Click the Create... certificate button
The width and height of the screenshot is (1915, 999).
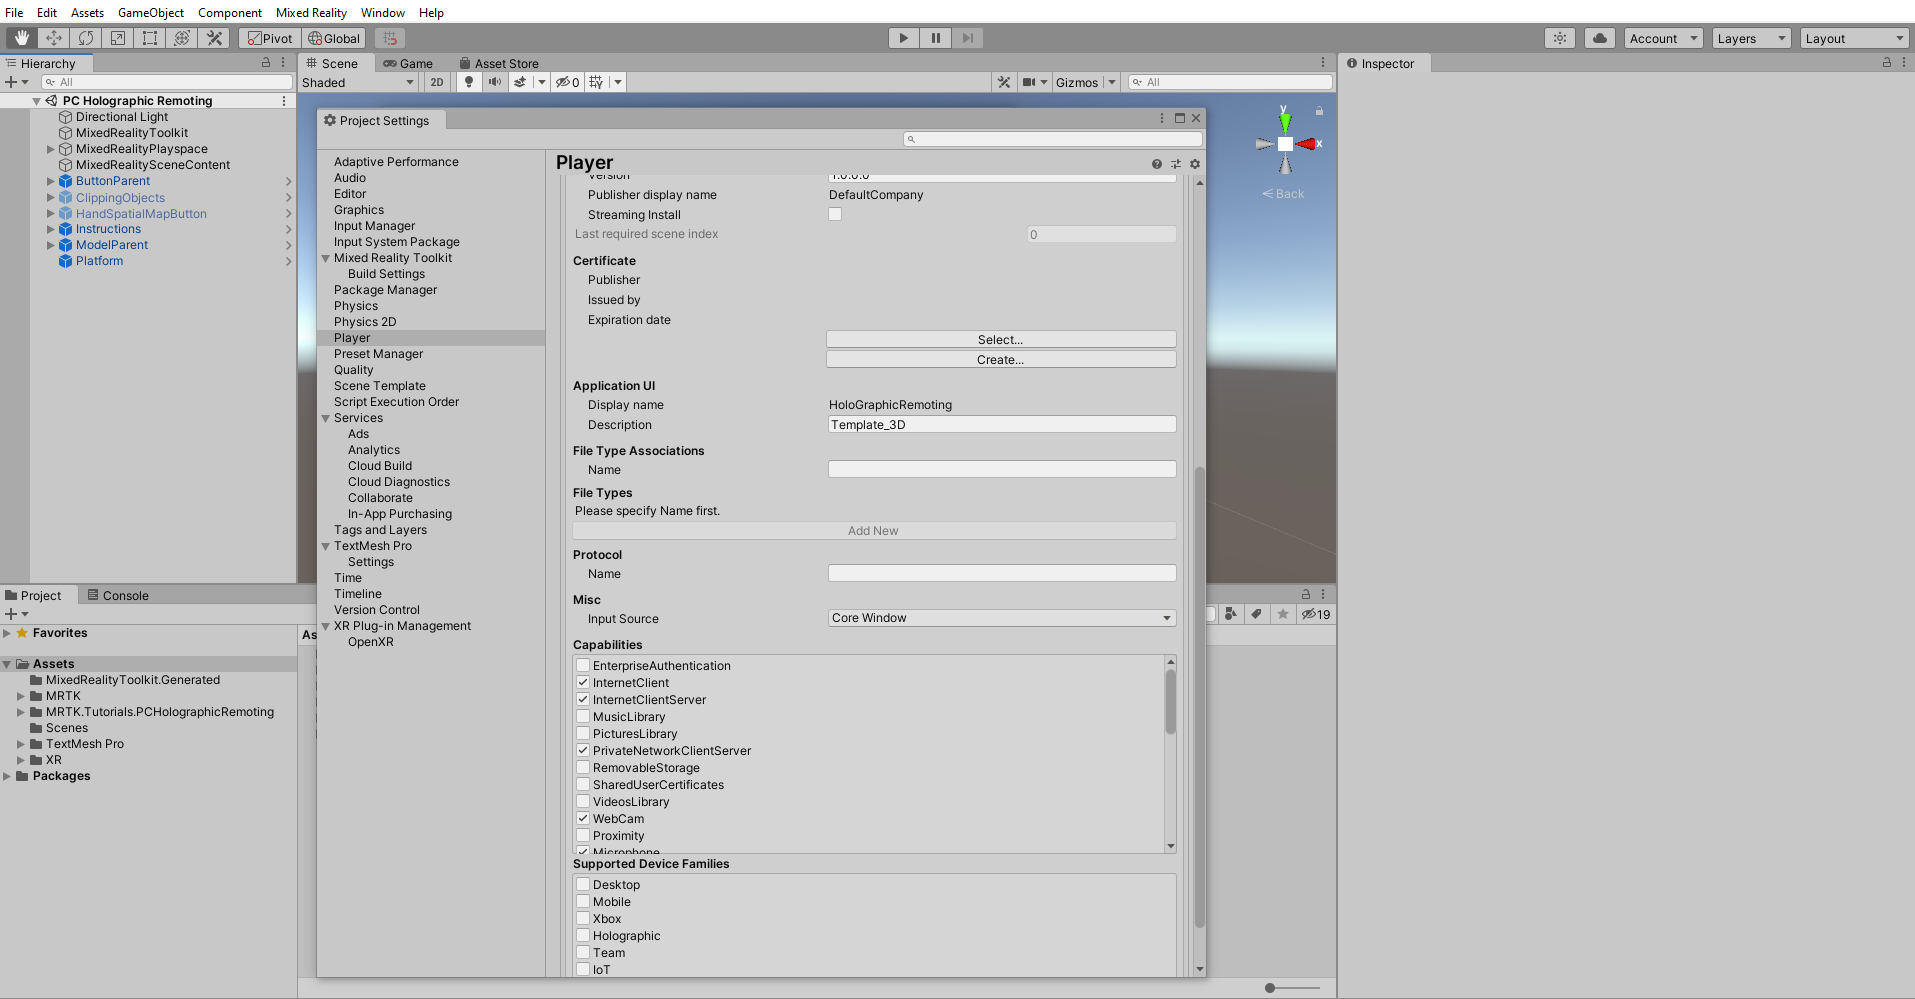[x=1001, y=359]
